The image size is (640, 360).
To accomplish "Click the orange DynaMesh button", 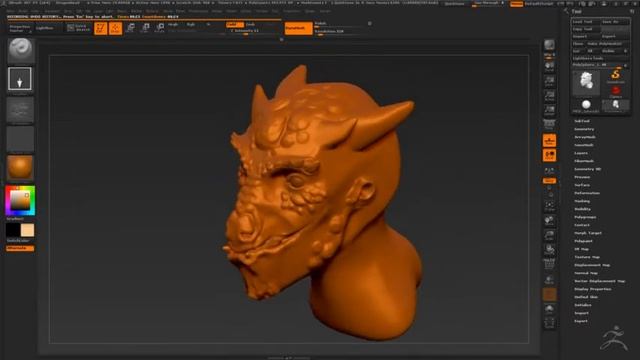I will [x=298, y=28].
